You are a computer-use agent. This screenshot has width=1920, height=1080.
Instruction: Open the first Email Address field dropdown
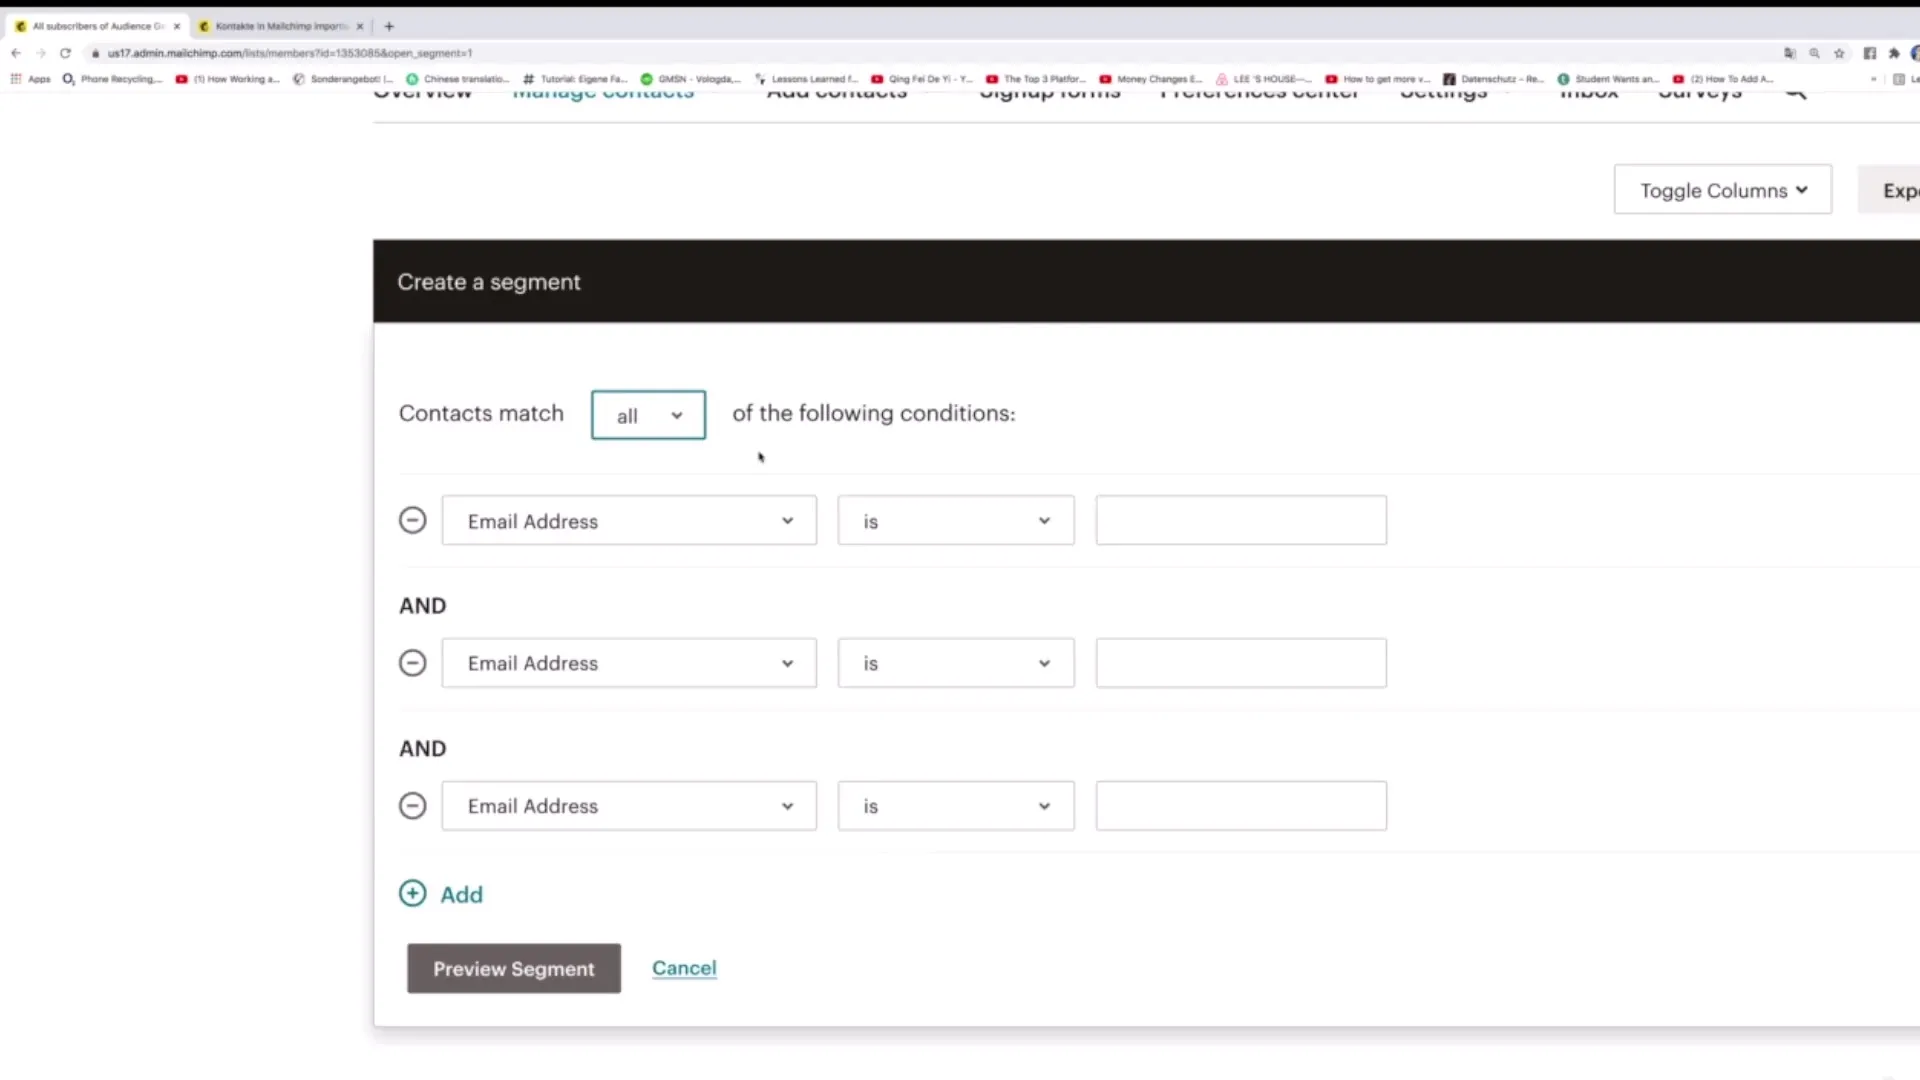[629, 520]
